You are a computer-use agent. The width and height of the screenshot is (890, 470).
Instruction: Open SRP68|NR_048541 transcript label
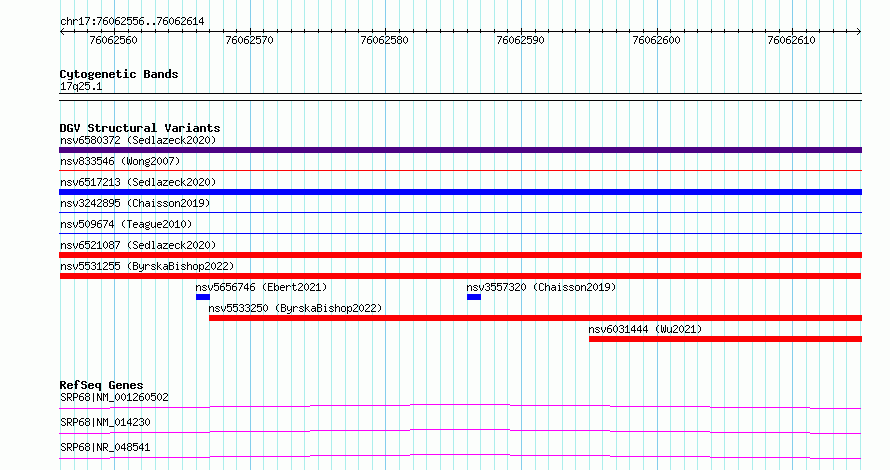click(105, 447)
